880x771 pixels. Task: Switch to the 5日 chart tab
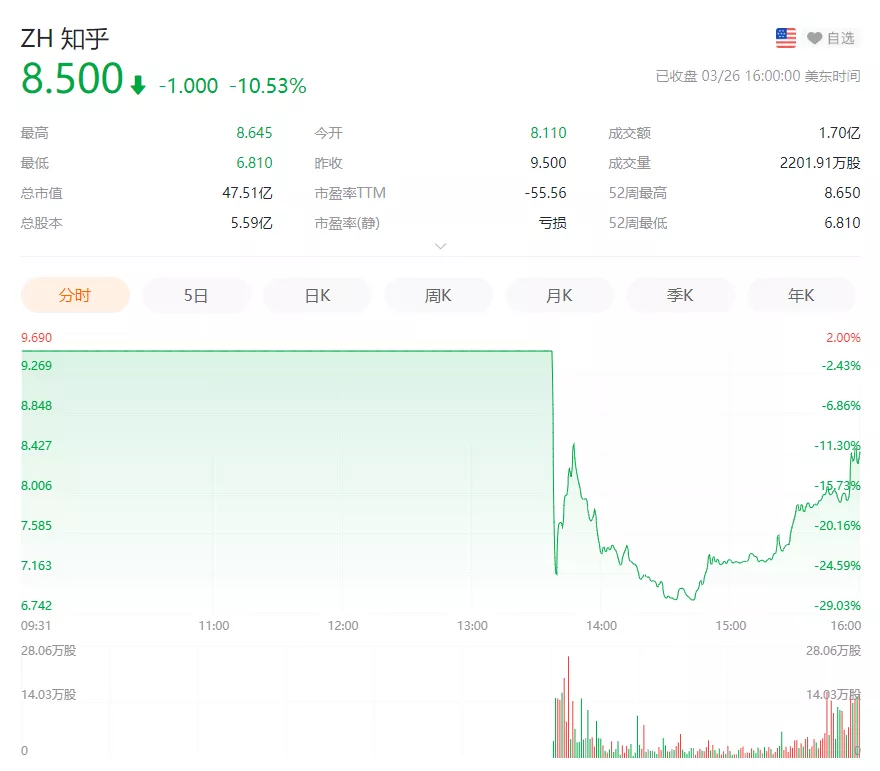(196, 295)
